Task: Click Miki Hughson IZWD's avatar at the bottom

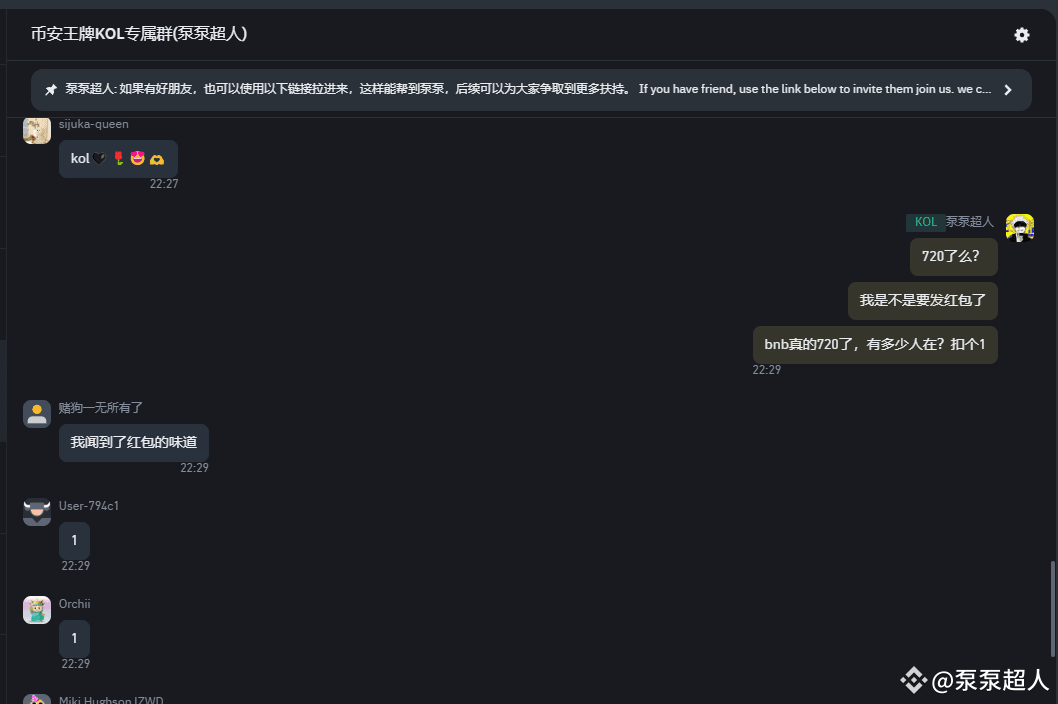Action: tap(37, 699)
